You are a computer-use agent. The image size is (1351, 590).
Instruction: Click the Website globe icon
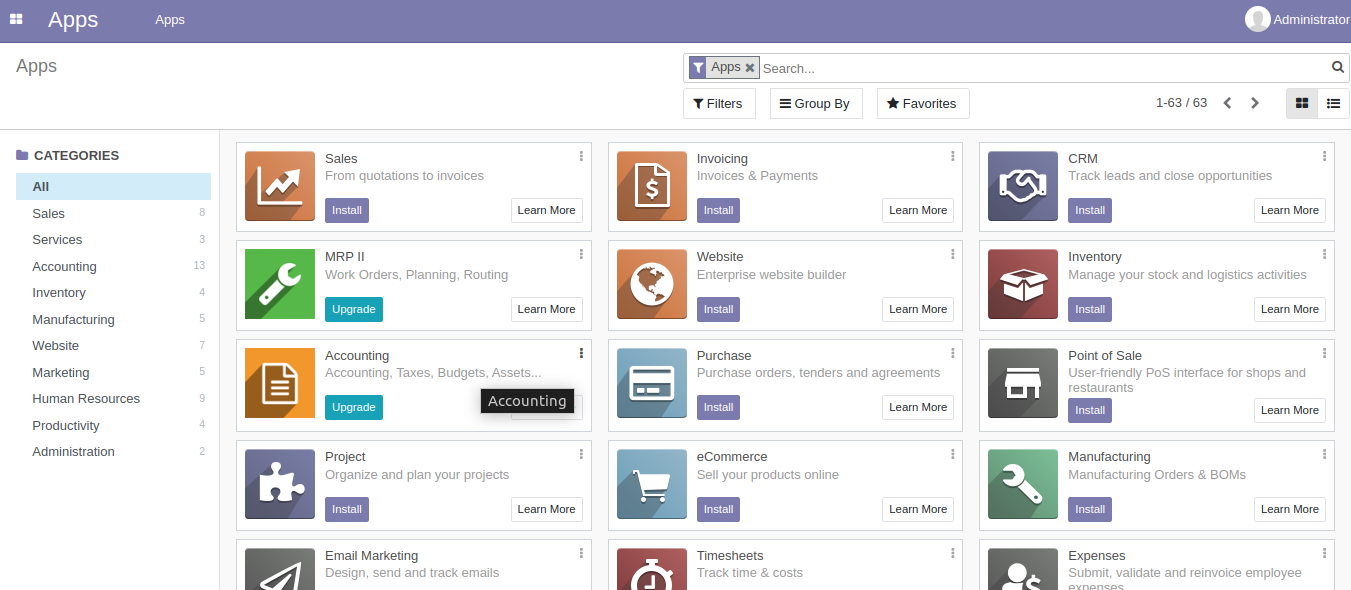(652, 284)
